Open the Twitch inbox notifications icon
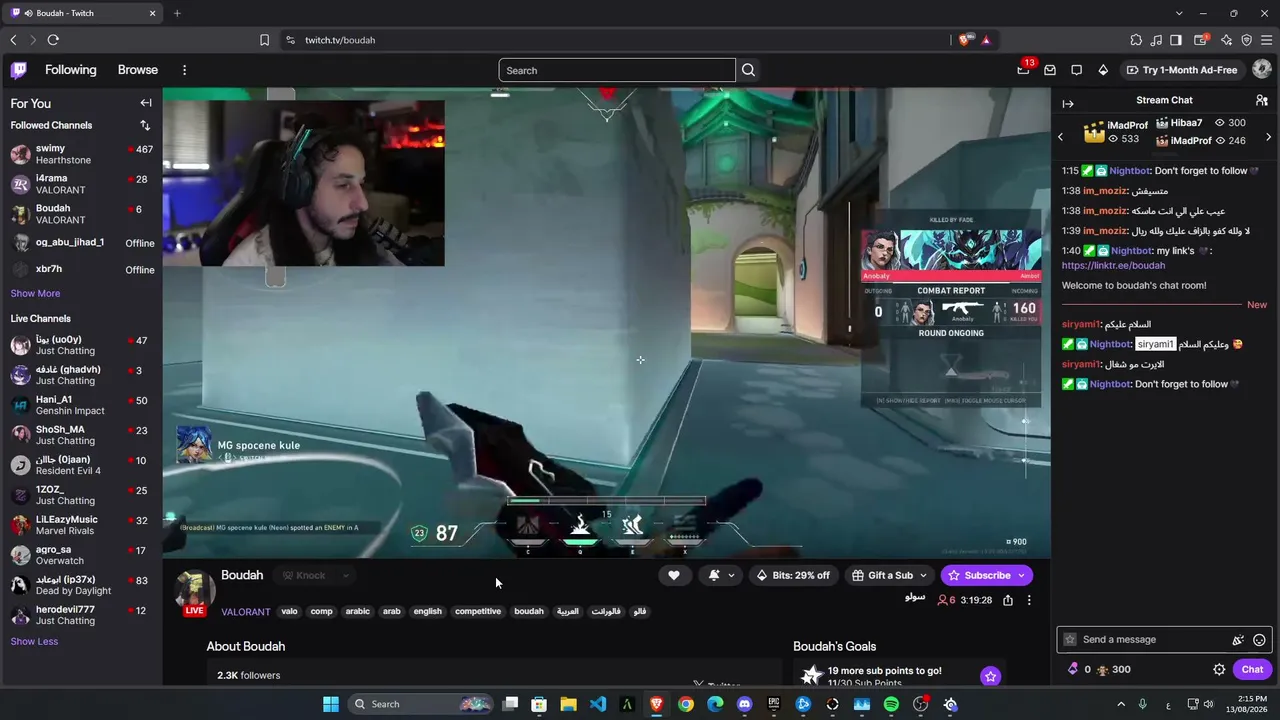1280x720 pixels. click(x=1050, y=70)
